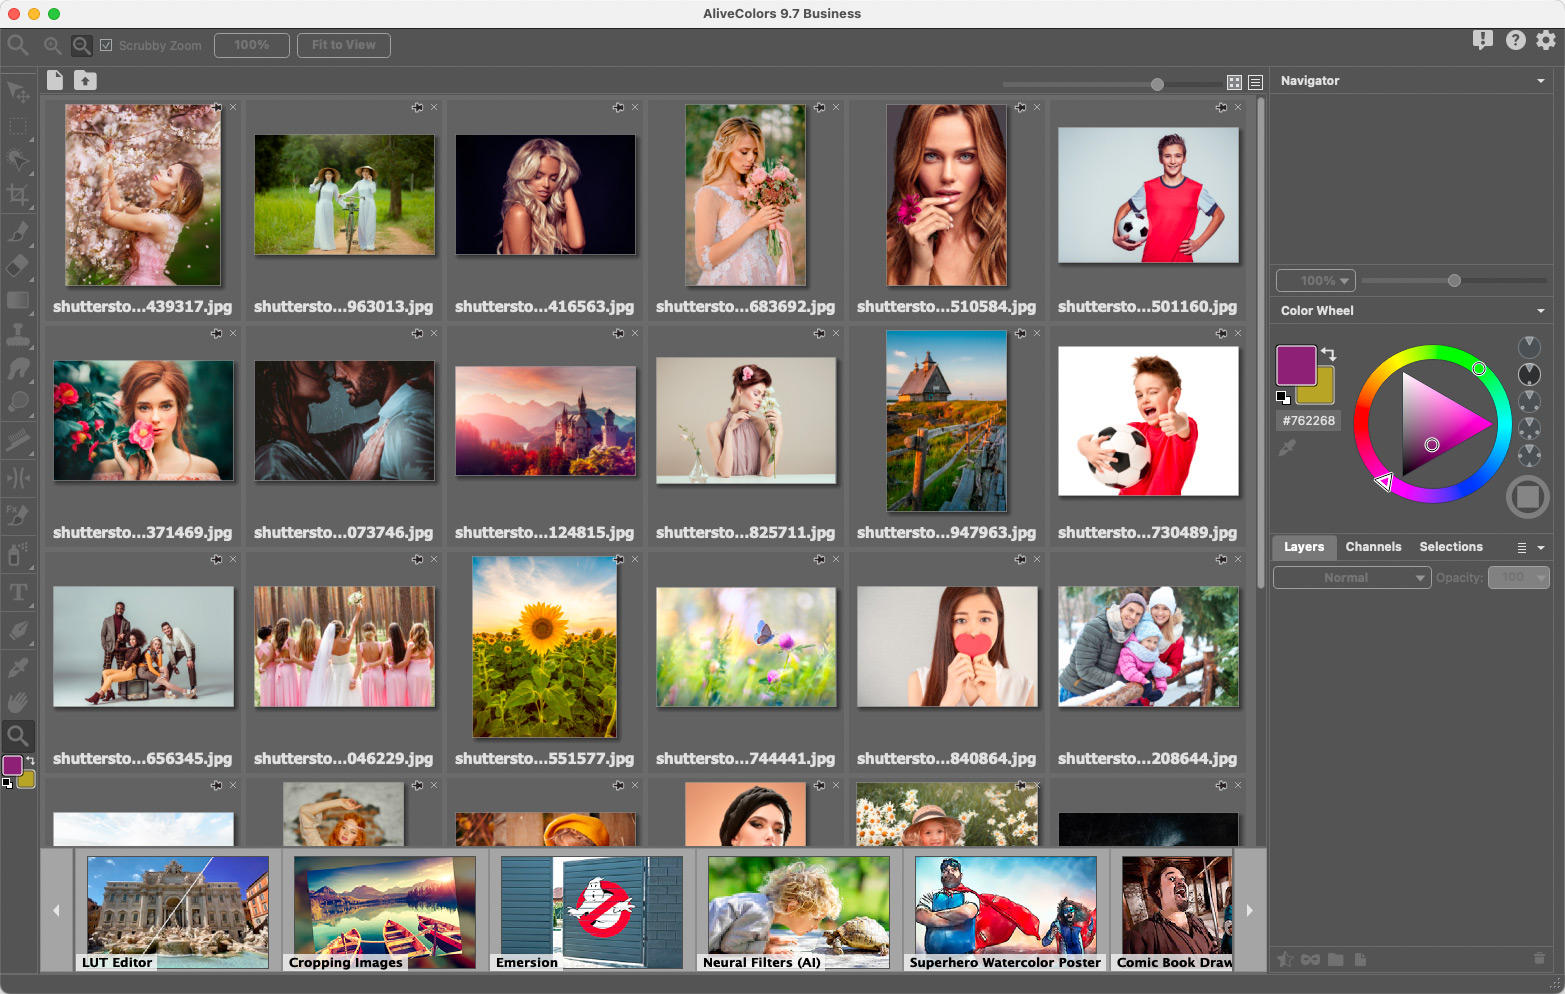Collapse the Navigator panel arrow
Screen dimensions: 1565x994
1541,81
